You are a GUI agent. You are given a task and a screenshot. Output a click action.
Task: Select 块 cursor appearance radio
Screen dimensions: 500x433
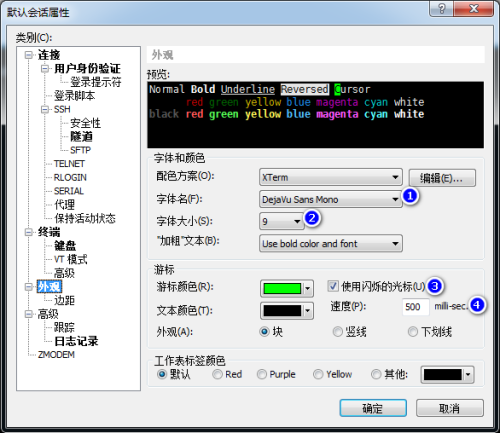[x=264, y=332]
